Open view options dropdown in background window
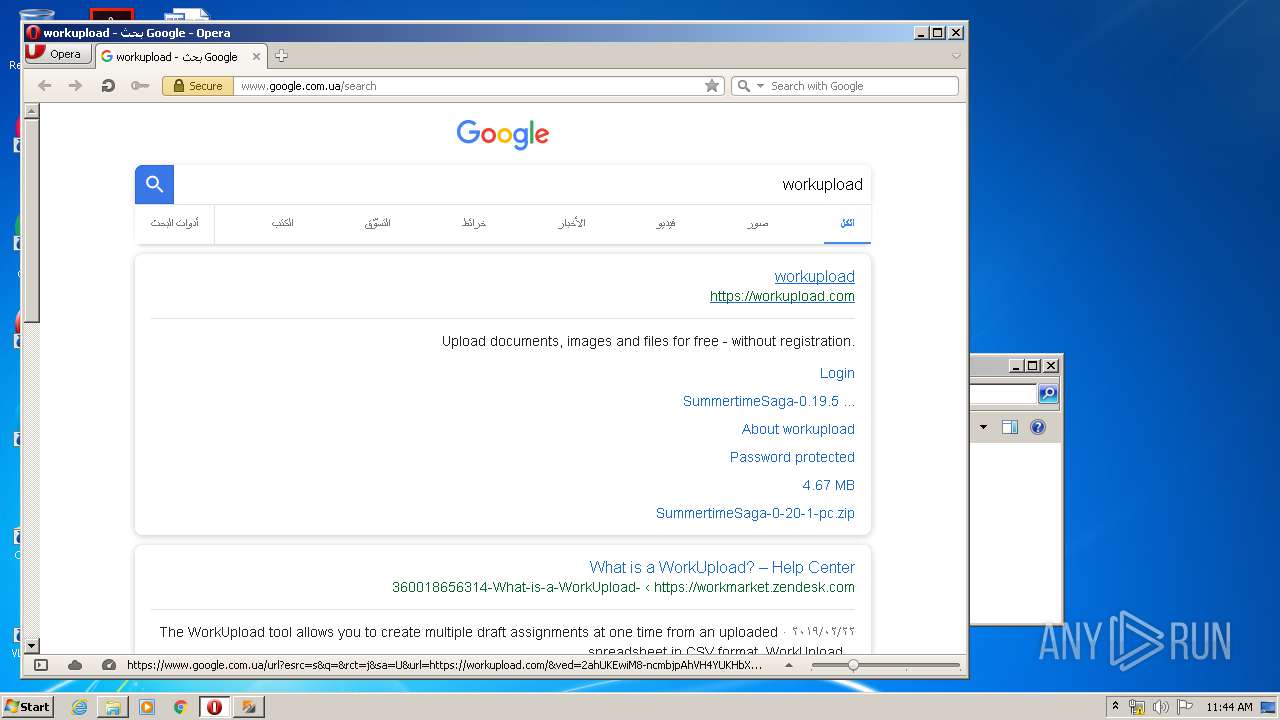Image resolution: width=1280 pixels, height=720 pixels. pos(983,427)
